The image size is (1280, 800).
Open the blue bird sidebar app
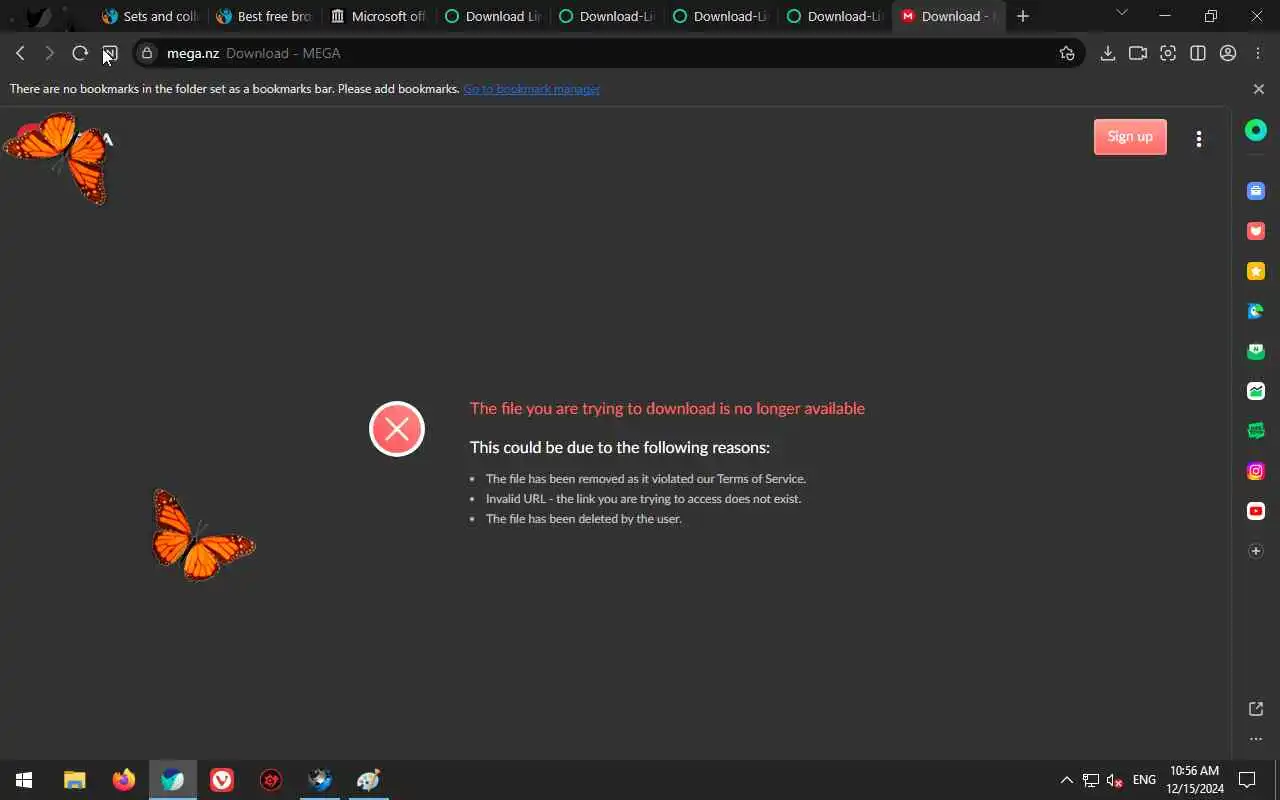pos(1256,311)
